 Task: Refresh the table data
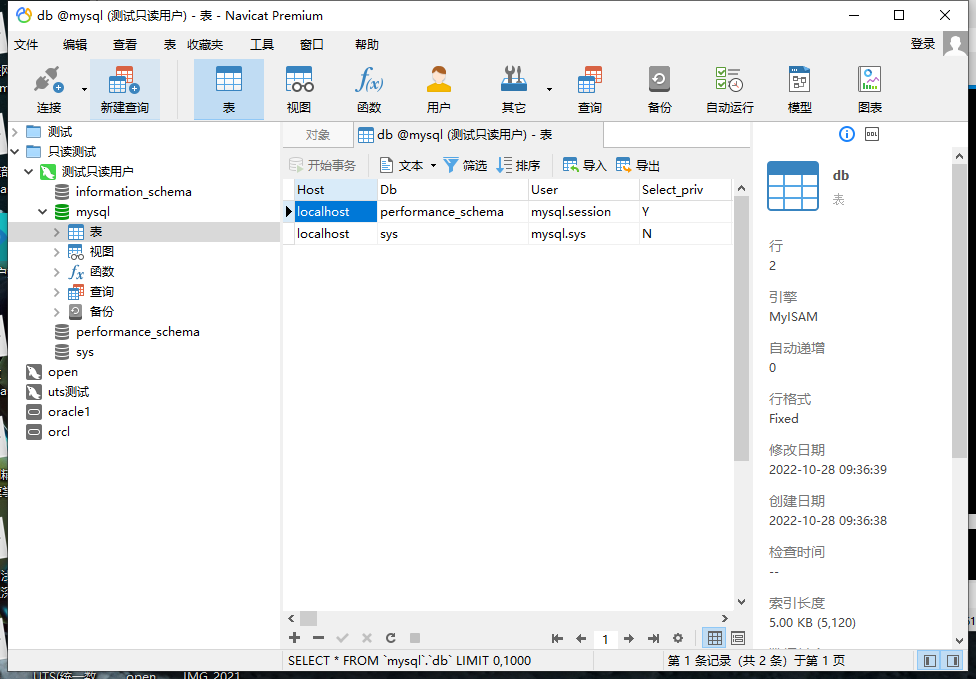[390, 638]
